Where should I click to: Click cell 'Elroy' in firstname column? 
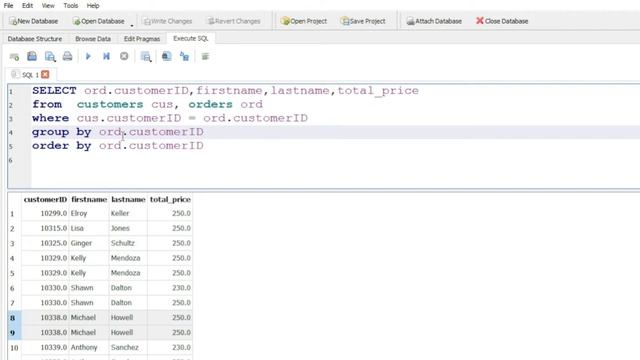89,213
